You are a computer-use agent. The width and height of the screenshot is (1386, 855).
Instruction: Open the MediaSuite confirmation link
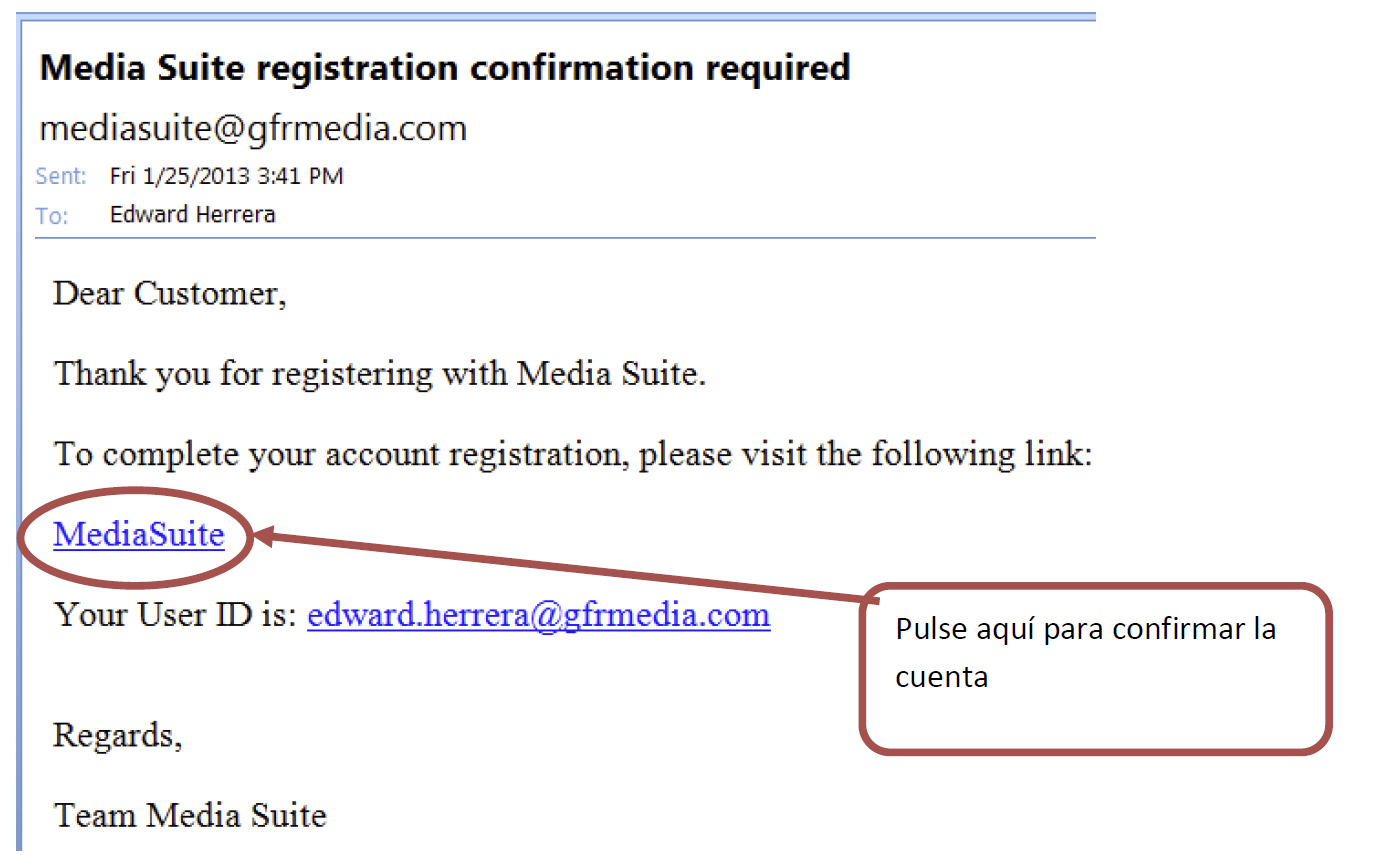[x=138, y=535]
